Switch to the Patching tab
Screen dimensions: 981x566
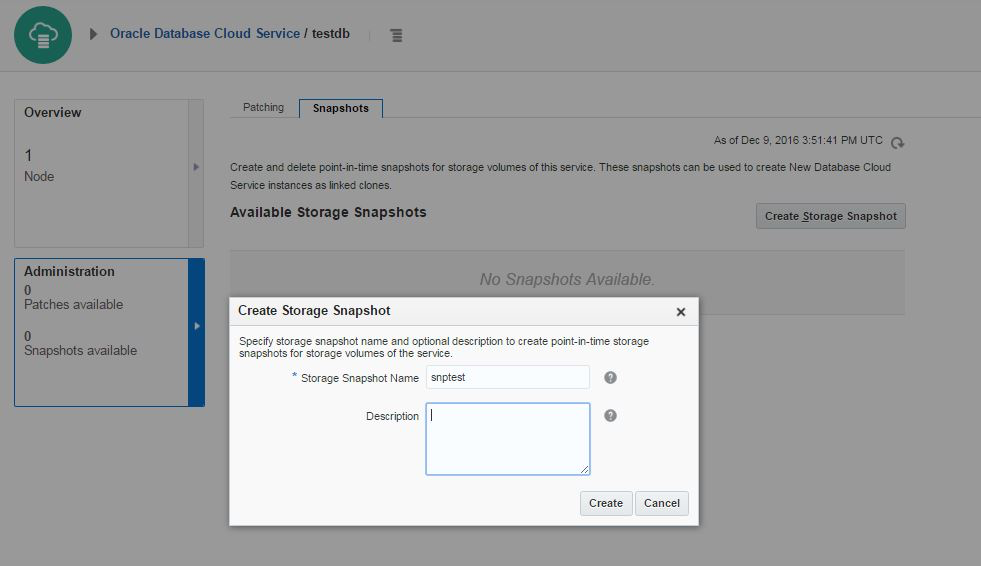(x=263, y=108)
